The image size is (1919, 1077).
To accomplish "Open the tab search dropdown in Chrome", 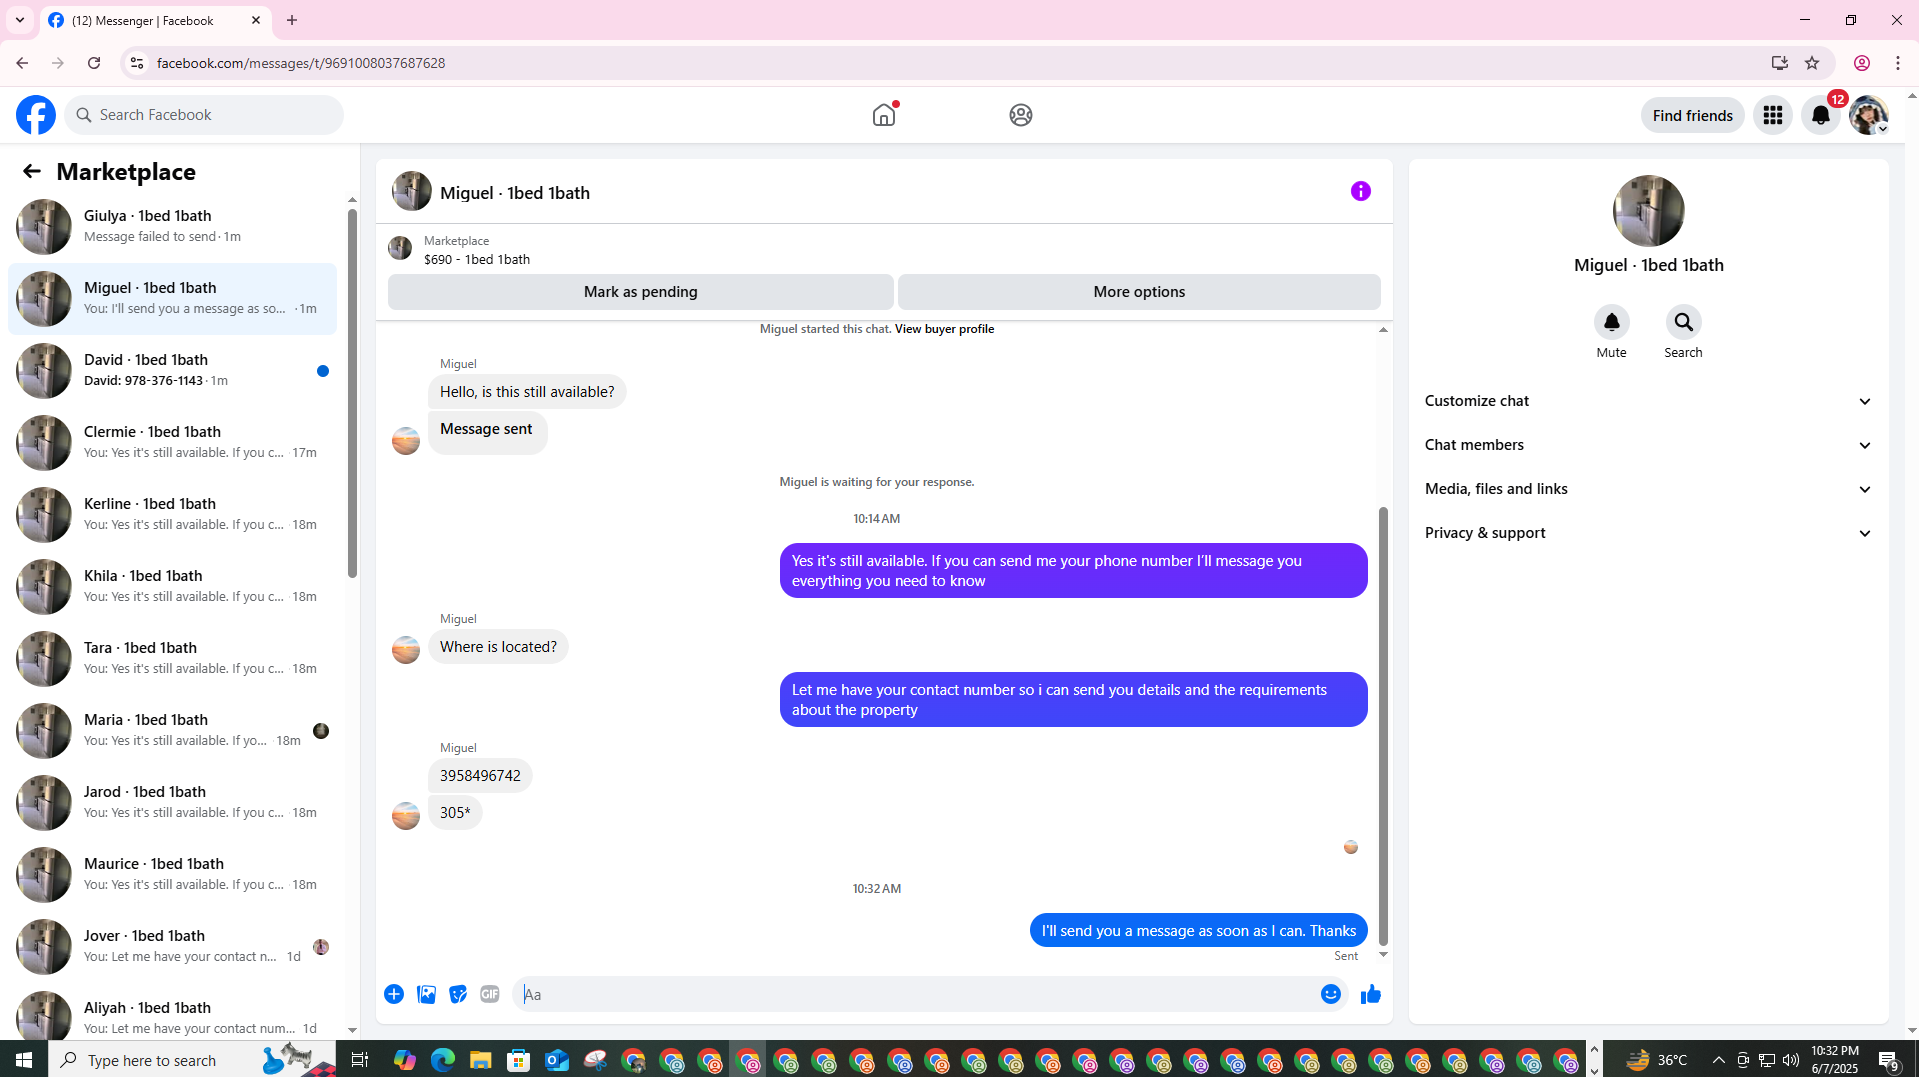I will (19, 20).
